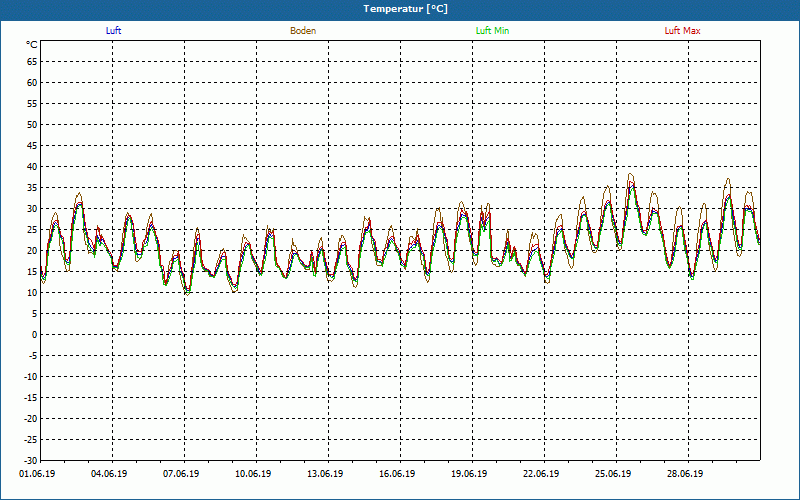Click the -5 value on the y-axis

click(x=33, y=356)
